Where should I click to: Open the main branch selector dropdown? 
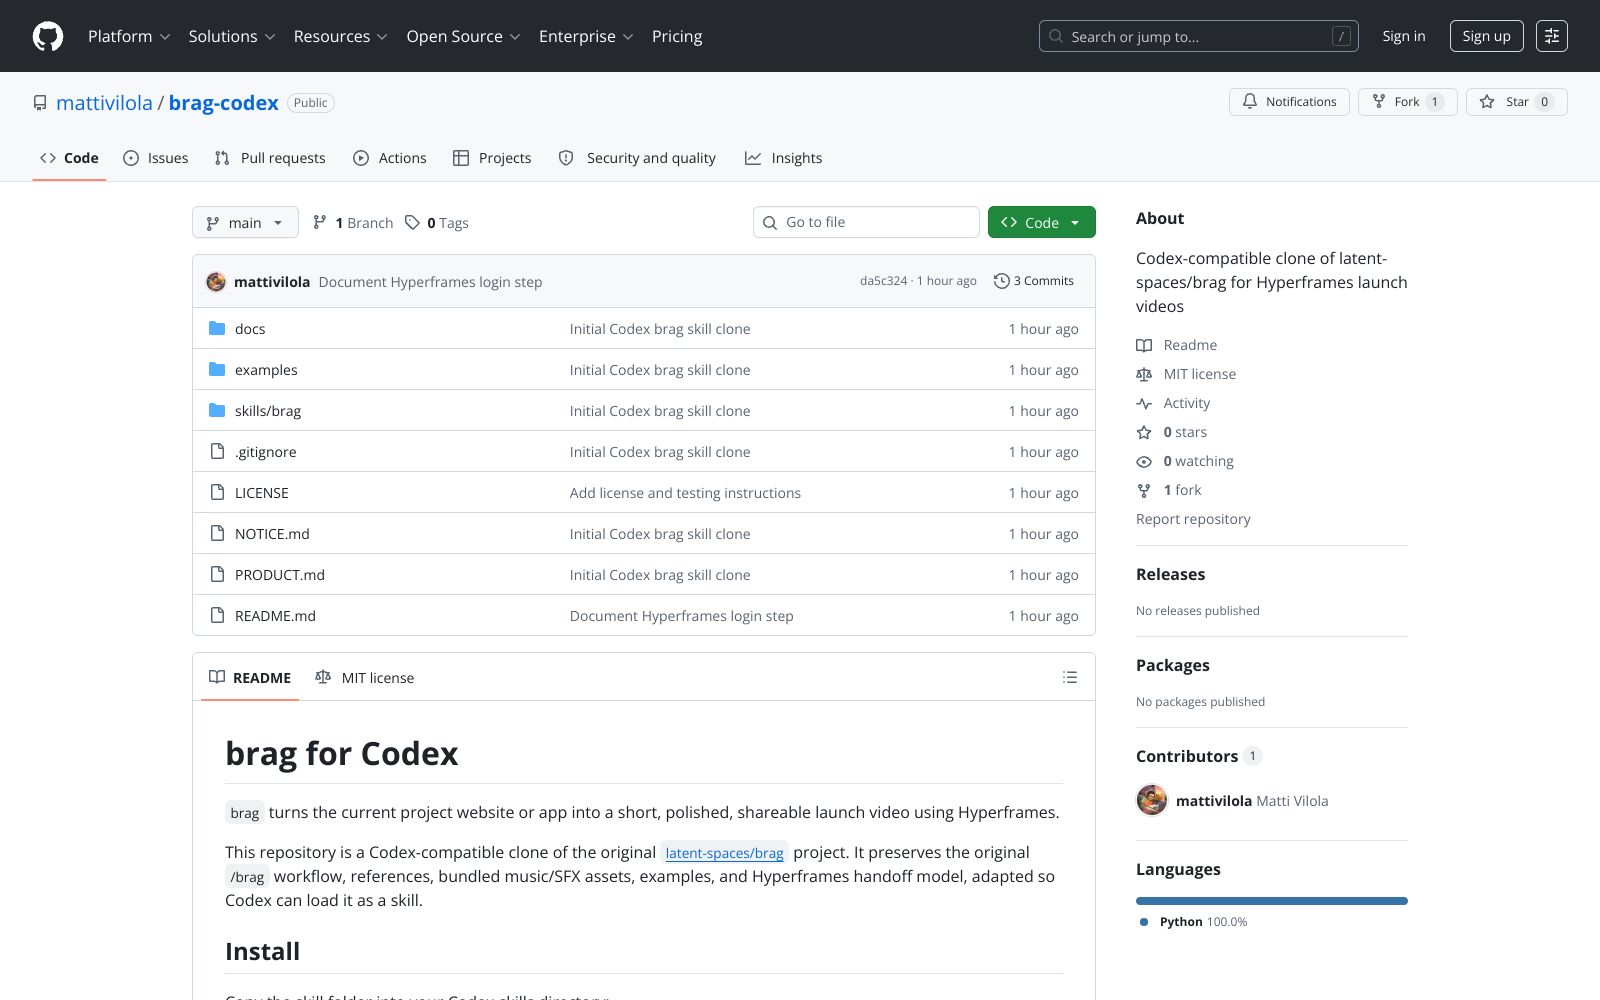[245, 222]
